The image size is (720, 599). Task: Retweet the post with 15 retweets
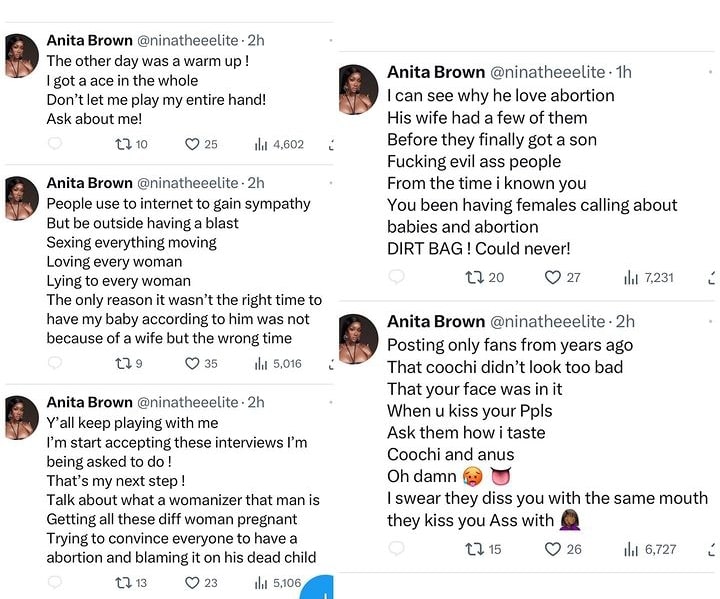tap(474, 548)
